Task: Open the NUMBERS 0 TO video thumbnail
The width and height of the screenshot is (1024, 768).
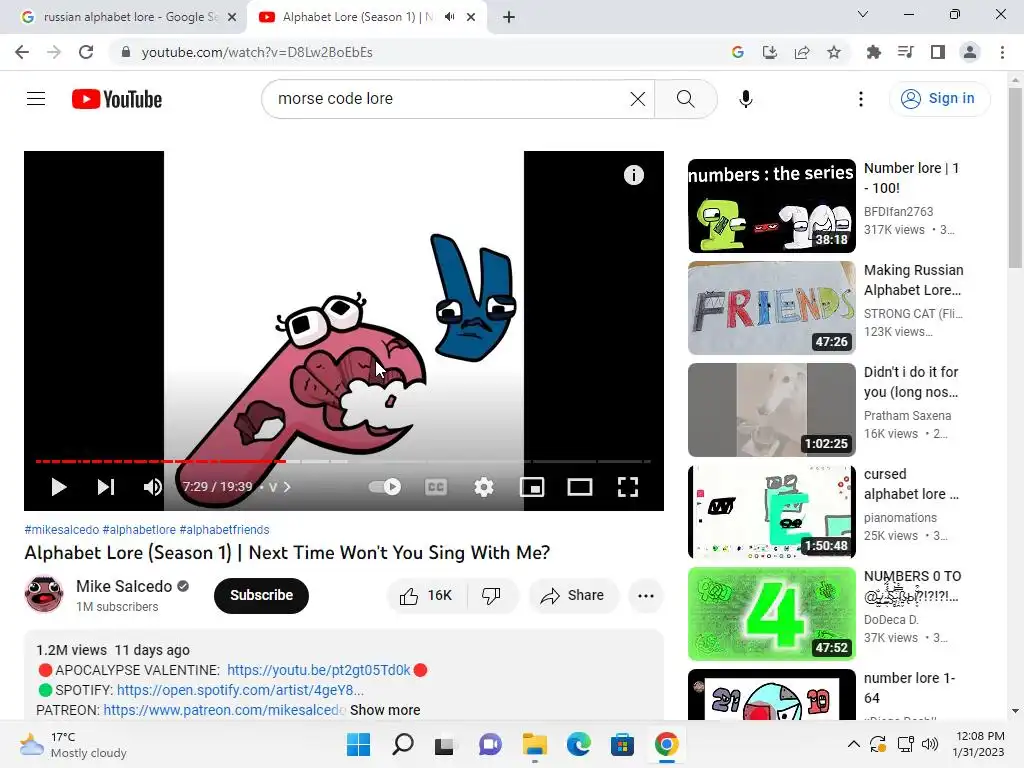Action: (771, 614)
